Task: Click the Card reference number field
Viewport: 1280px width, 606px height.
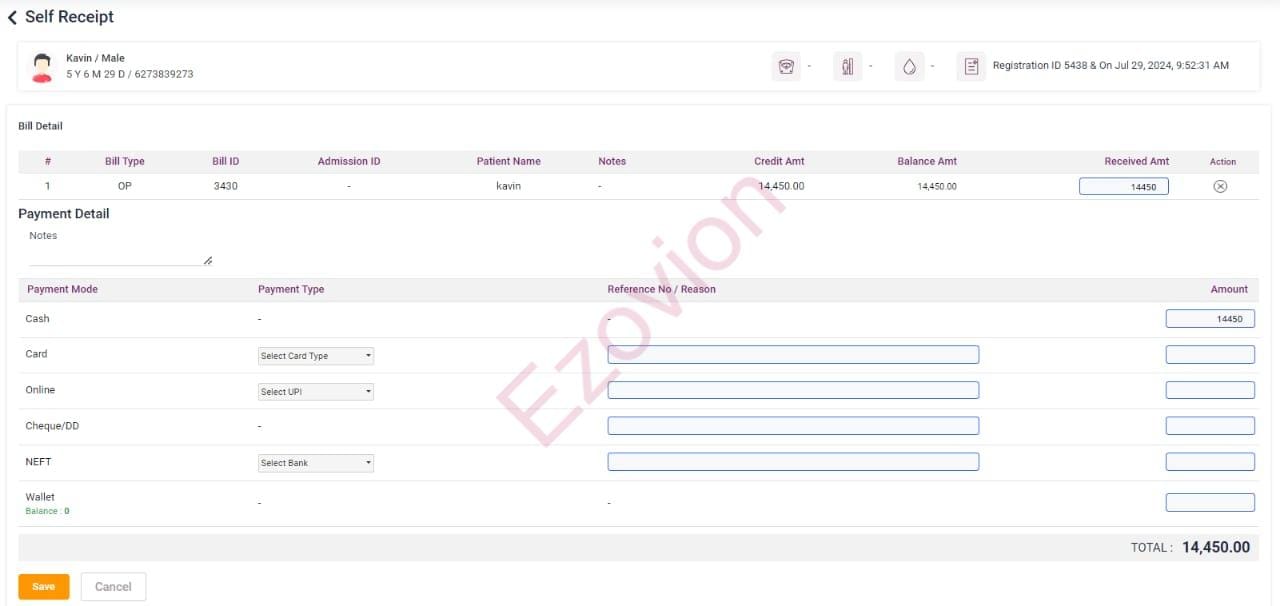Action: [x=793, y=355]
